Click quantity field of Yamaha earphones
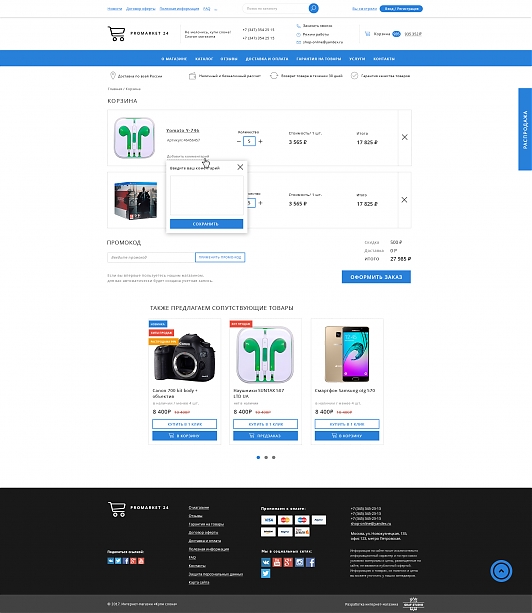This screenshot has width=532, height=613. coord(249,141)
